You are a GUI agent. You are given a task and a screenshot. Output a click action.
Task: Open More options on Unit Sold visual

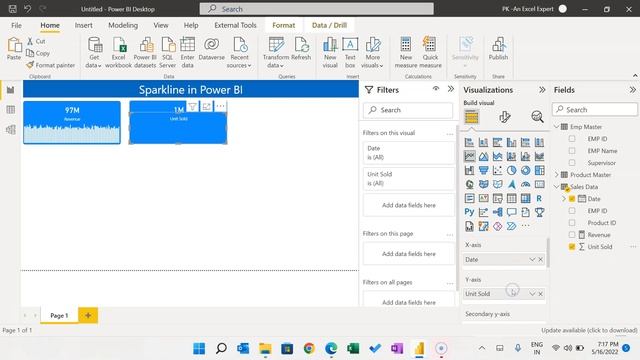[220, 107]
